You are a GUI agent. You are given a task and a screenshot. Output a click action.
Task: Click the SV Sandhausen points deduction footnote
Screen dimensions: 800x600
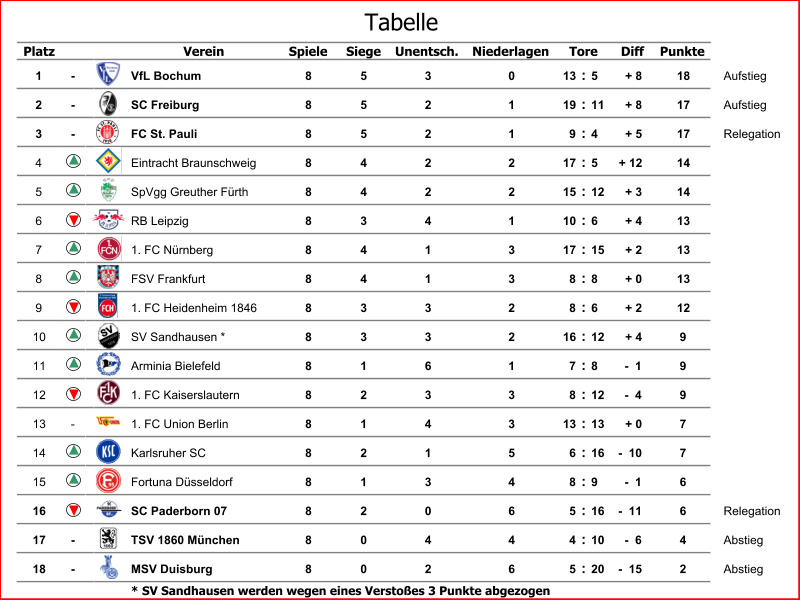coord(340,591)
